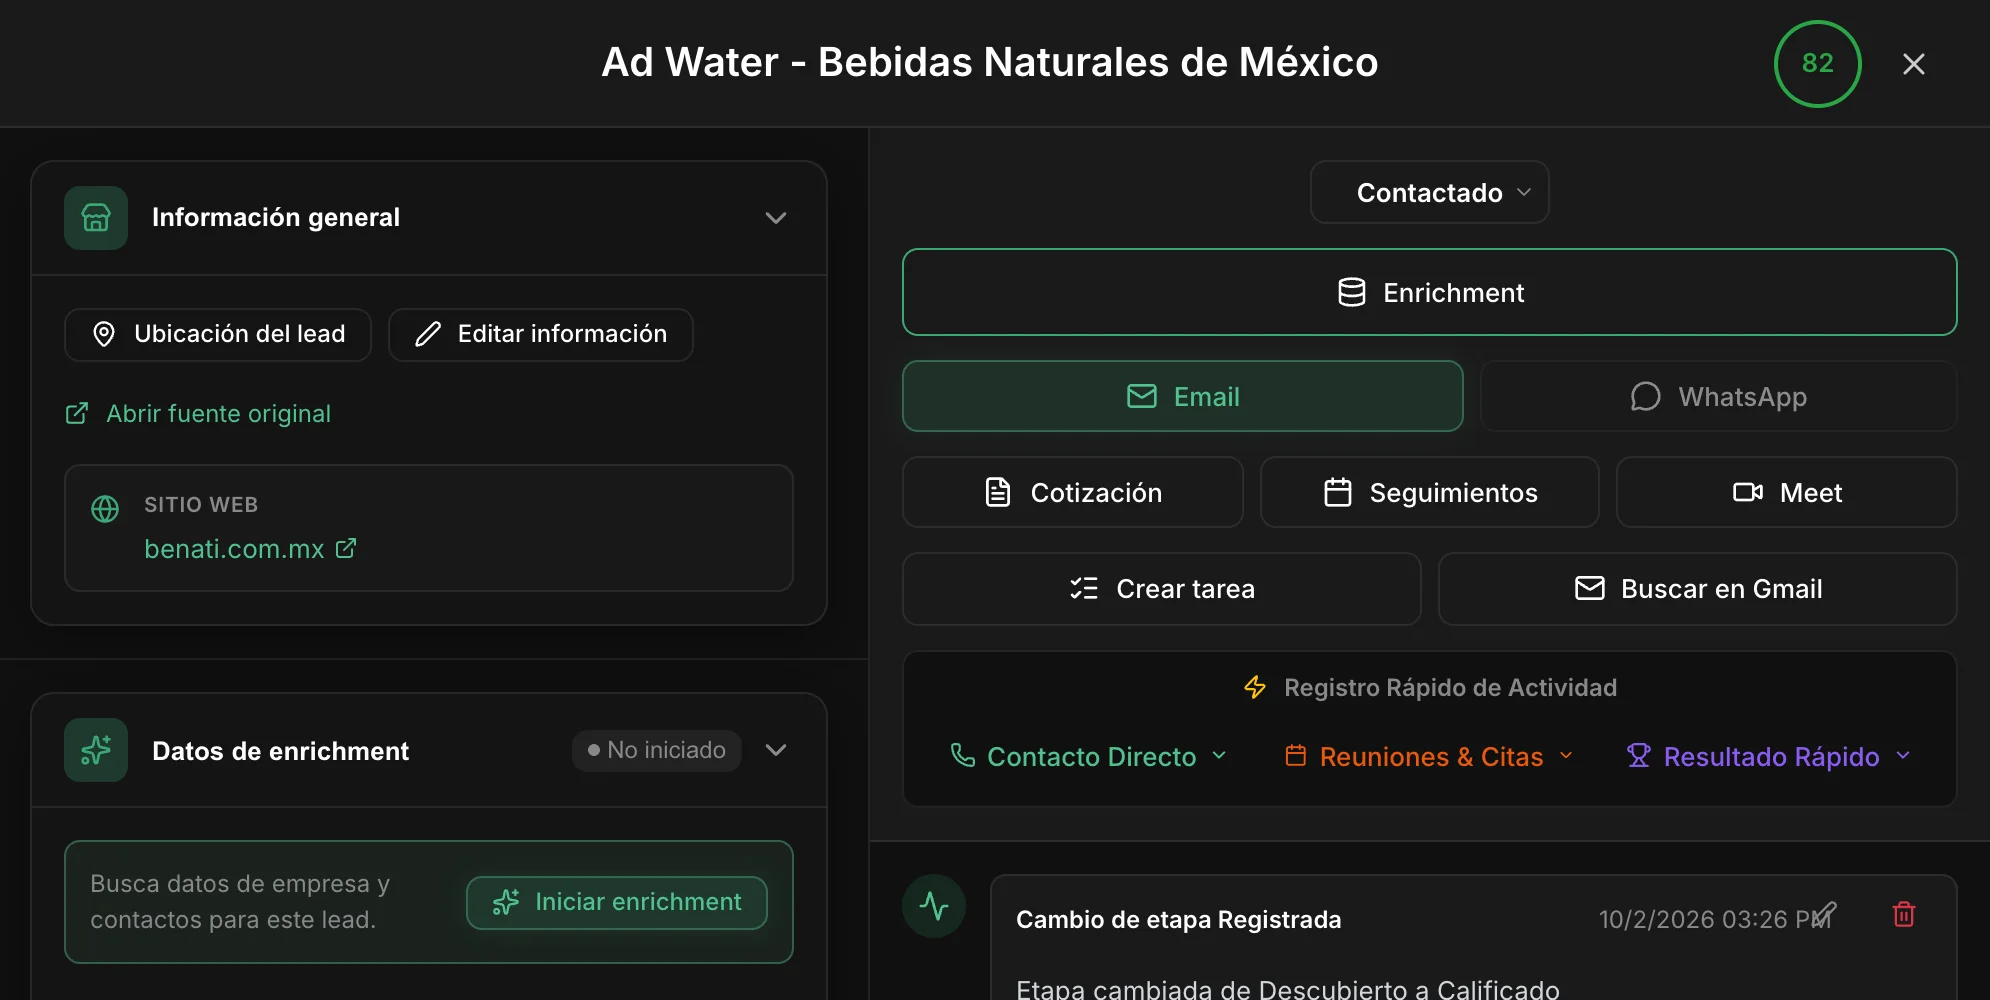
Task: Click Crear tarea
Action: coord(1161,588)
